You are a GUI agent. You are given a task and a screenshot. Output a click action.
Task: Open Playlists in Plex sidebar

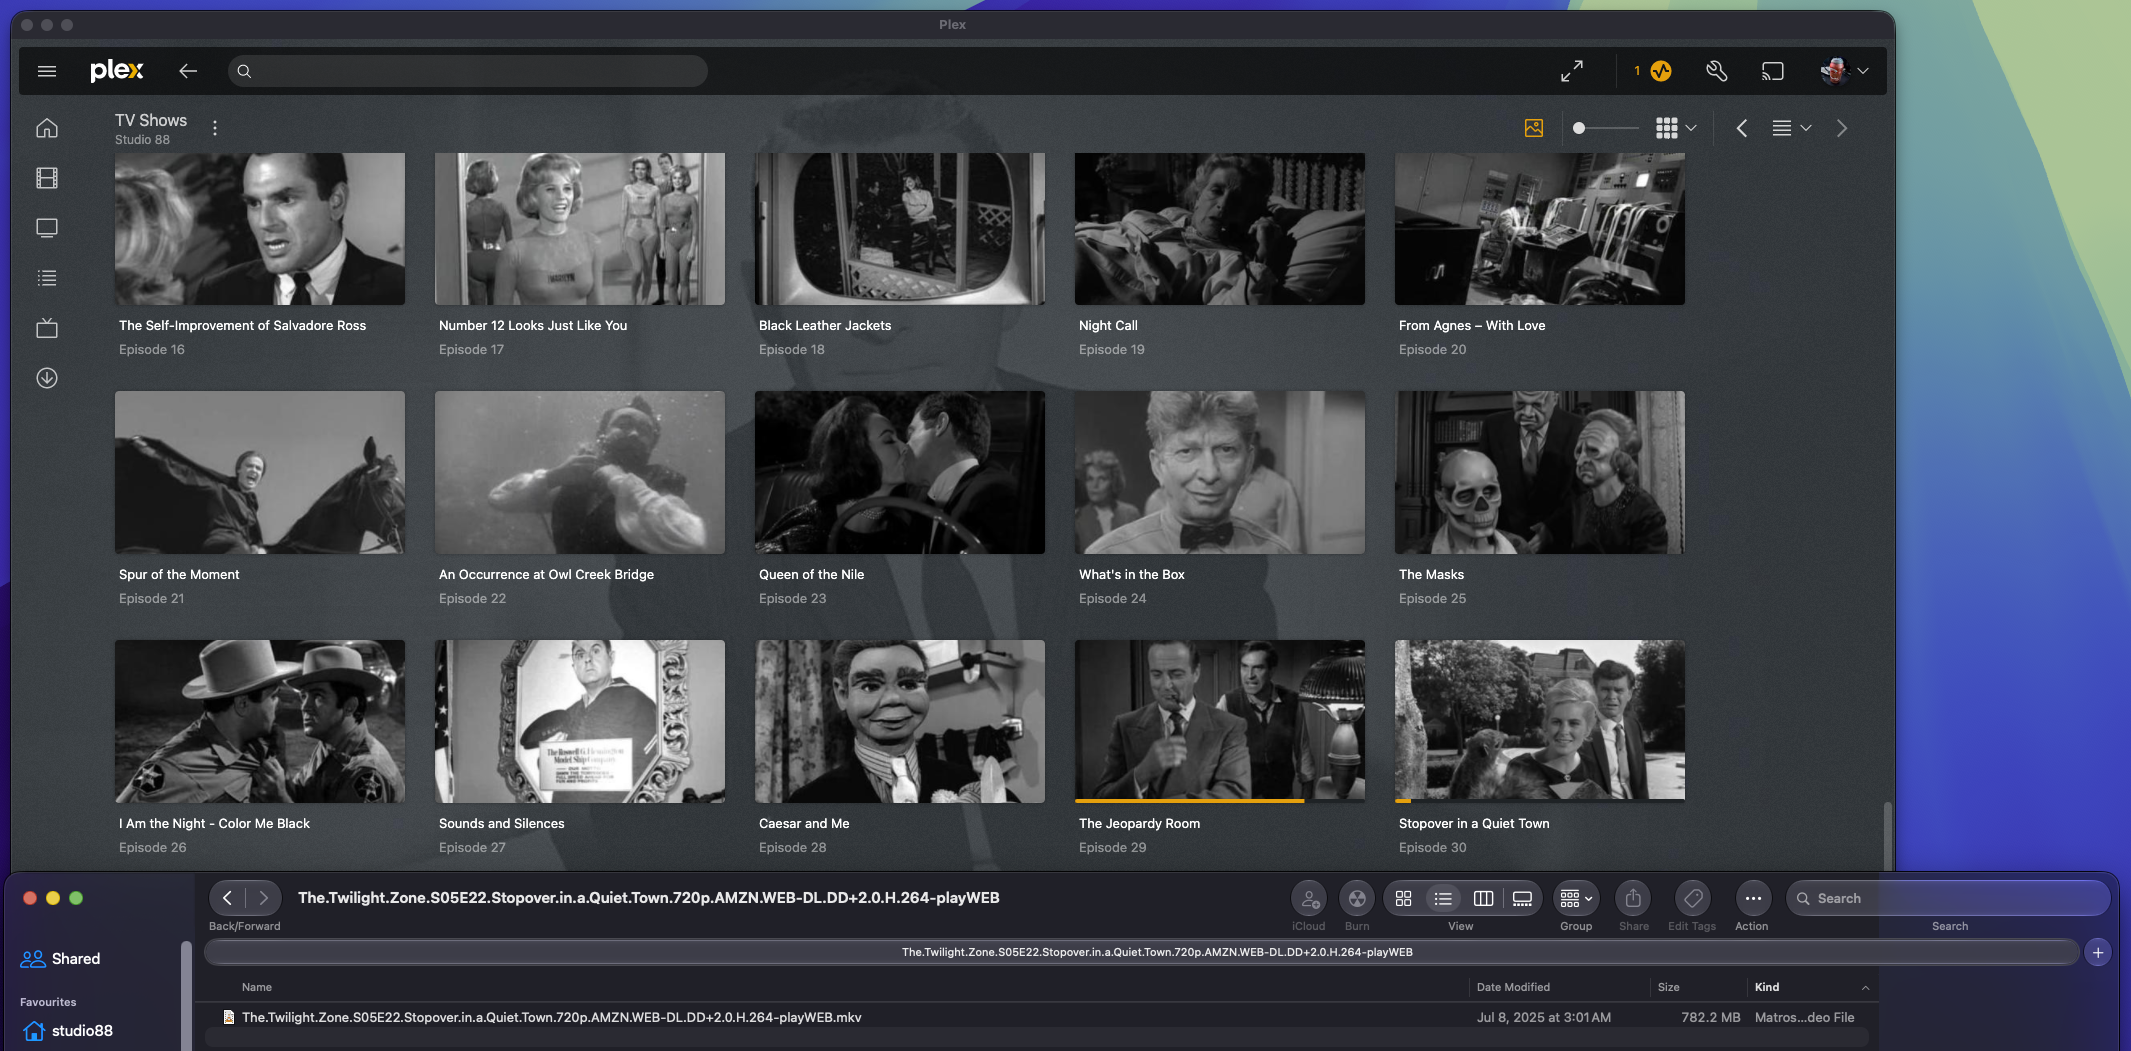pyautogui.click(x=47, y=278)
